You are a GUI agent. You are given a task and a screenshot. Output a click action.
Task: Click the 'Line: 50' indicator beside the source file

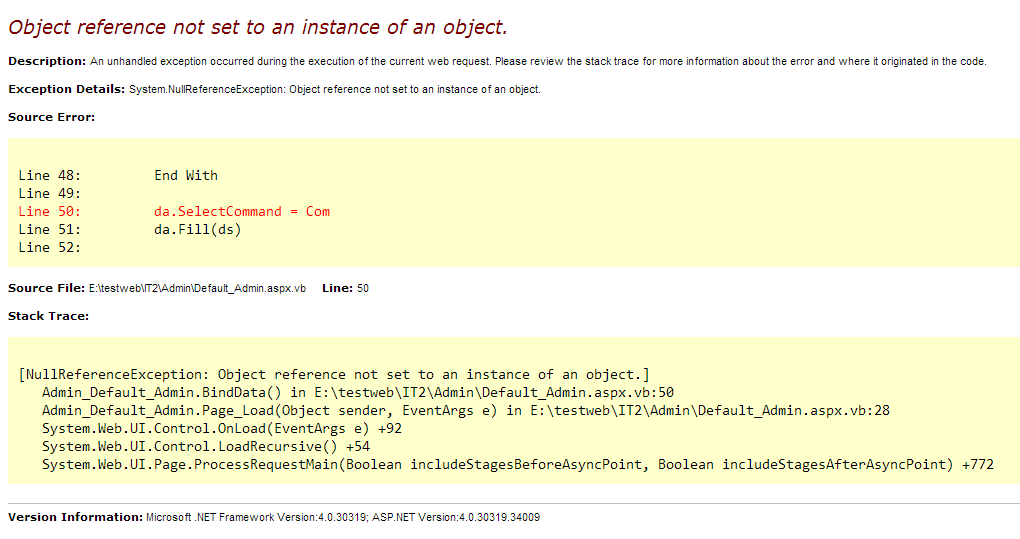(x=345, y=288)
